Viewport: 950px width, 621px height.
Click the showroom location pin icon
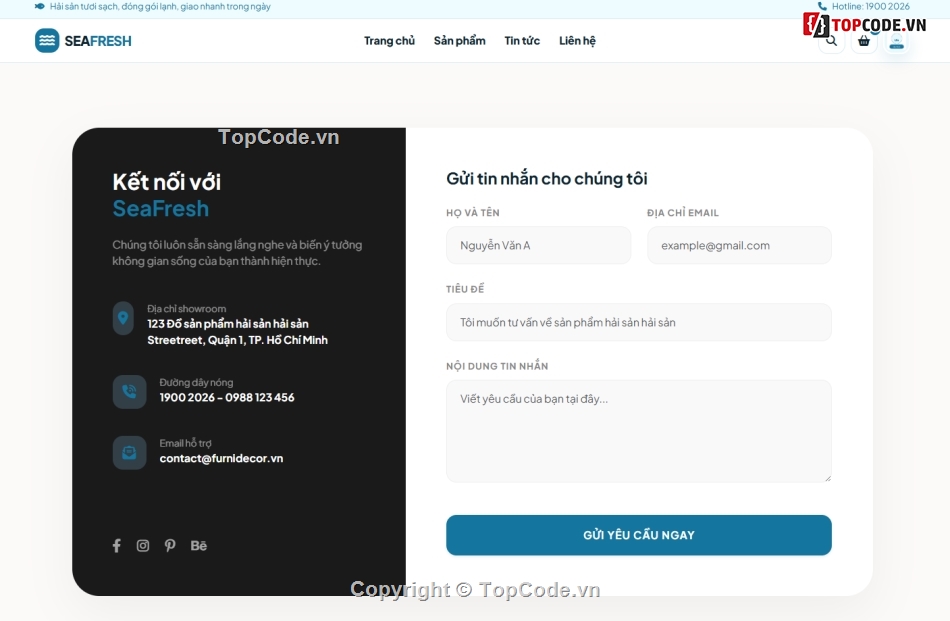point(123,318)
